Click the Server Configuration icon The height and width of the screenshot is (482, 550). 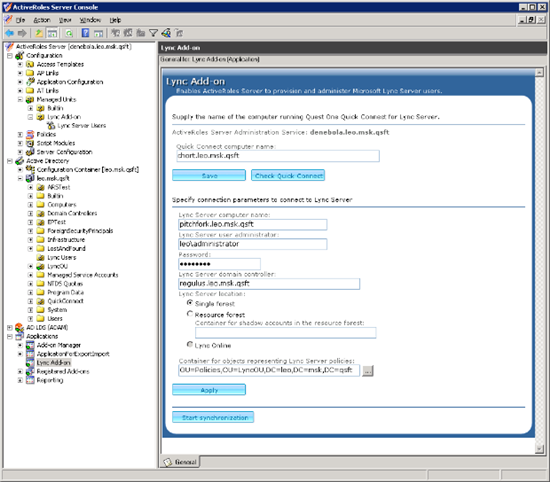pos(31,152)
